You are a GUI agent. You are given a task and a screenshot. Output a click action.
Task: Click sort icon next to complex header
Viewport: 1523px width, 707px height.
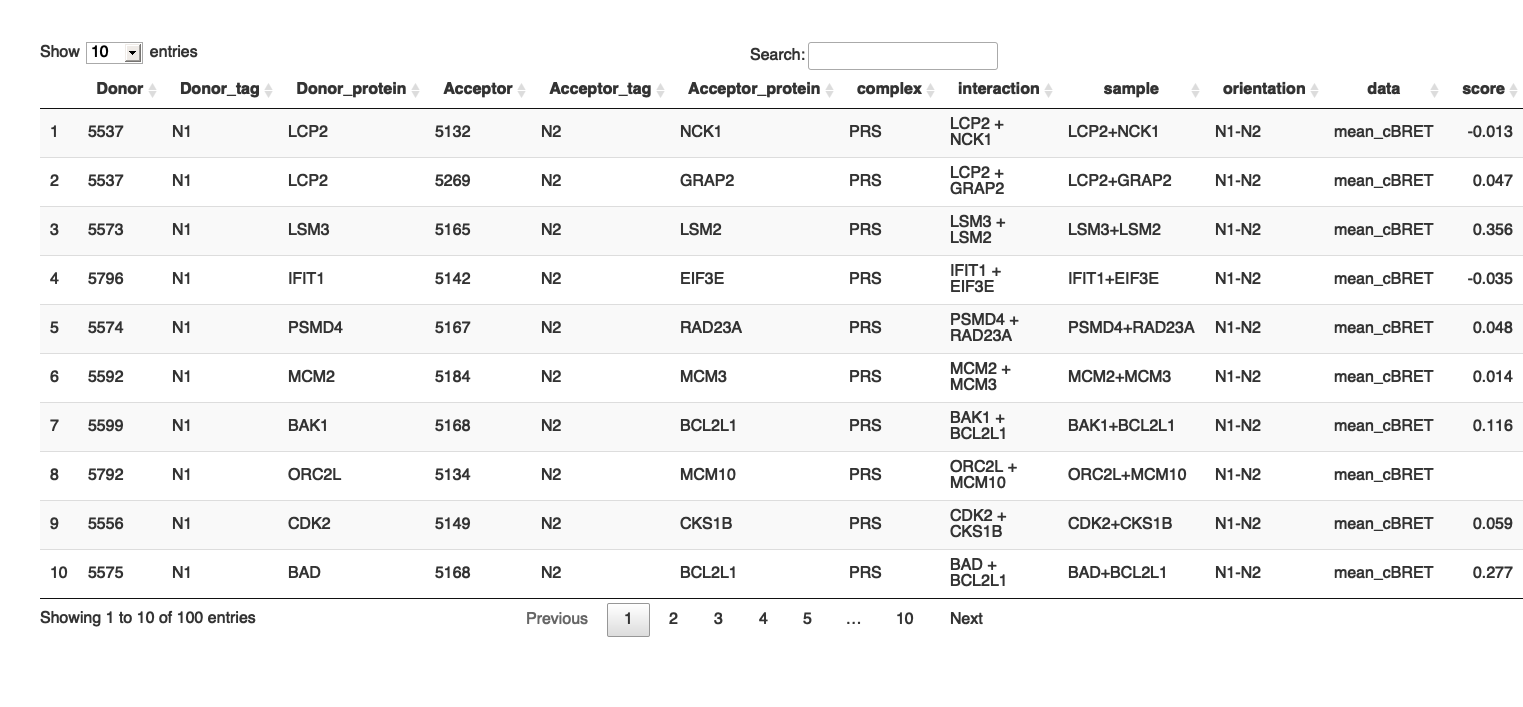[931, 90]
